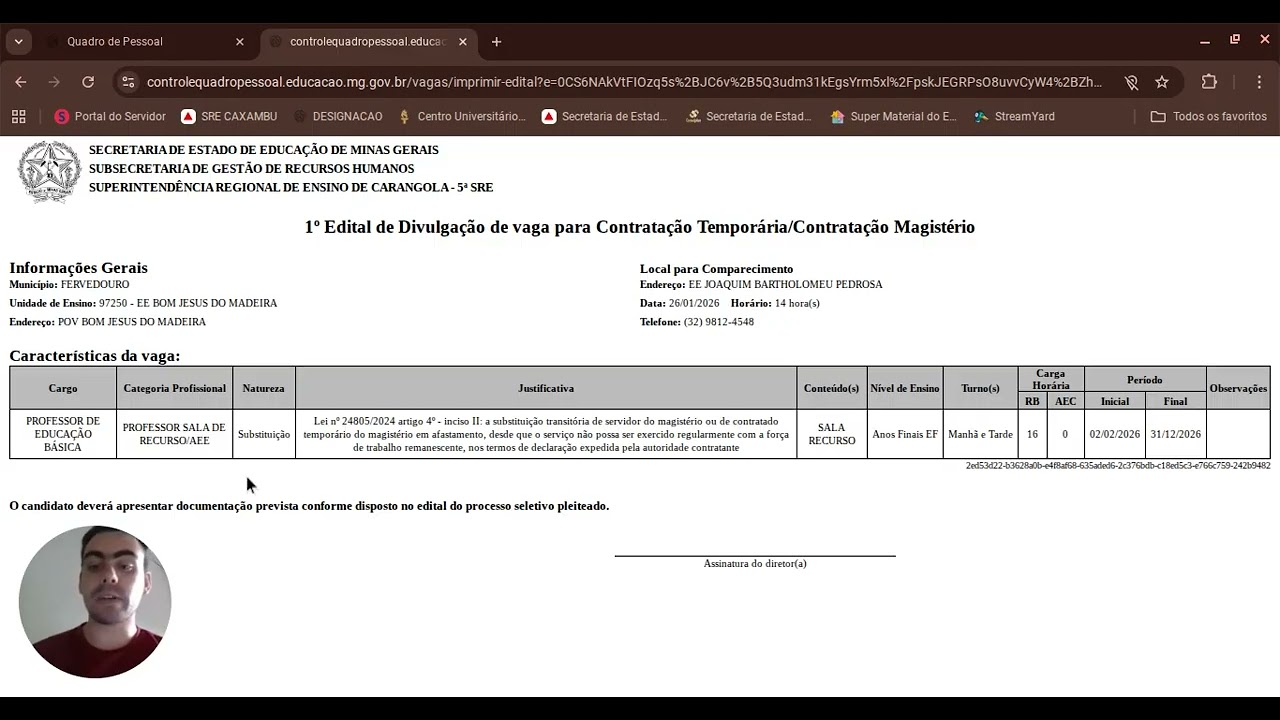Click the Justificativa column header
Viewport: 1280px width, 720px height.
coord(546,388)
